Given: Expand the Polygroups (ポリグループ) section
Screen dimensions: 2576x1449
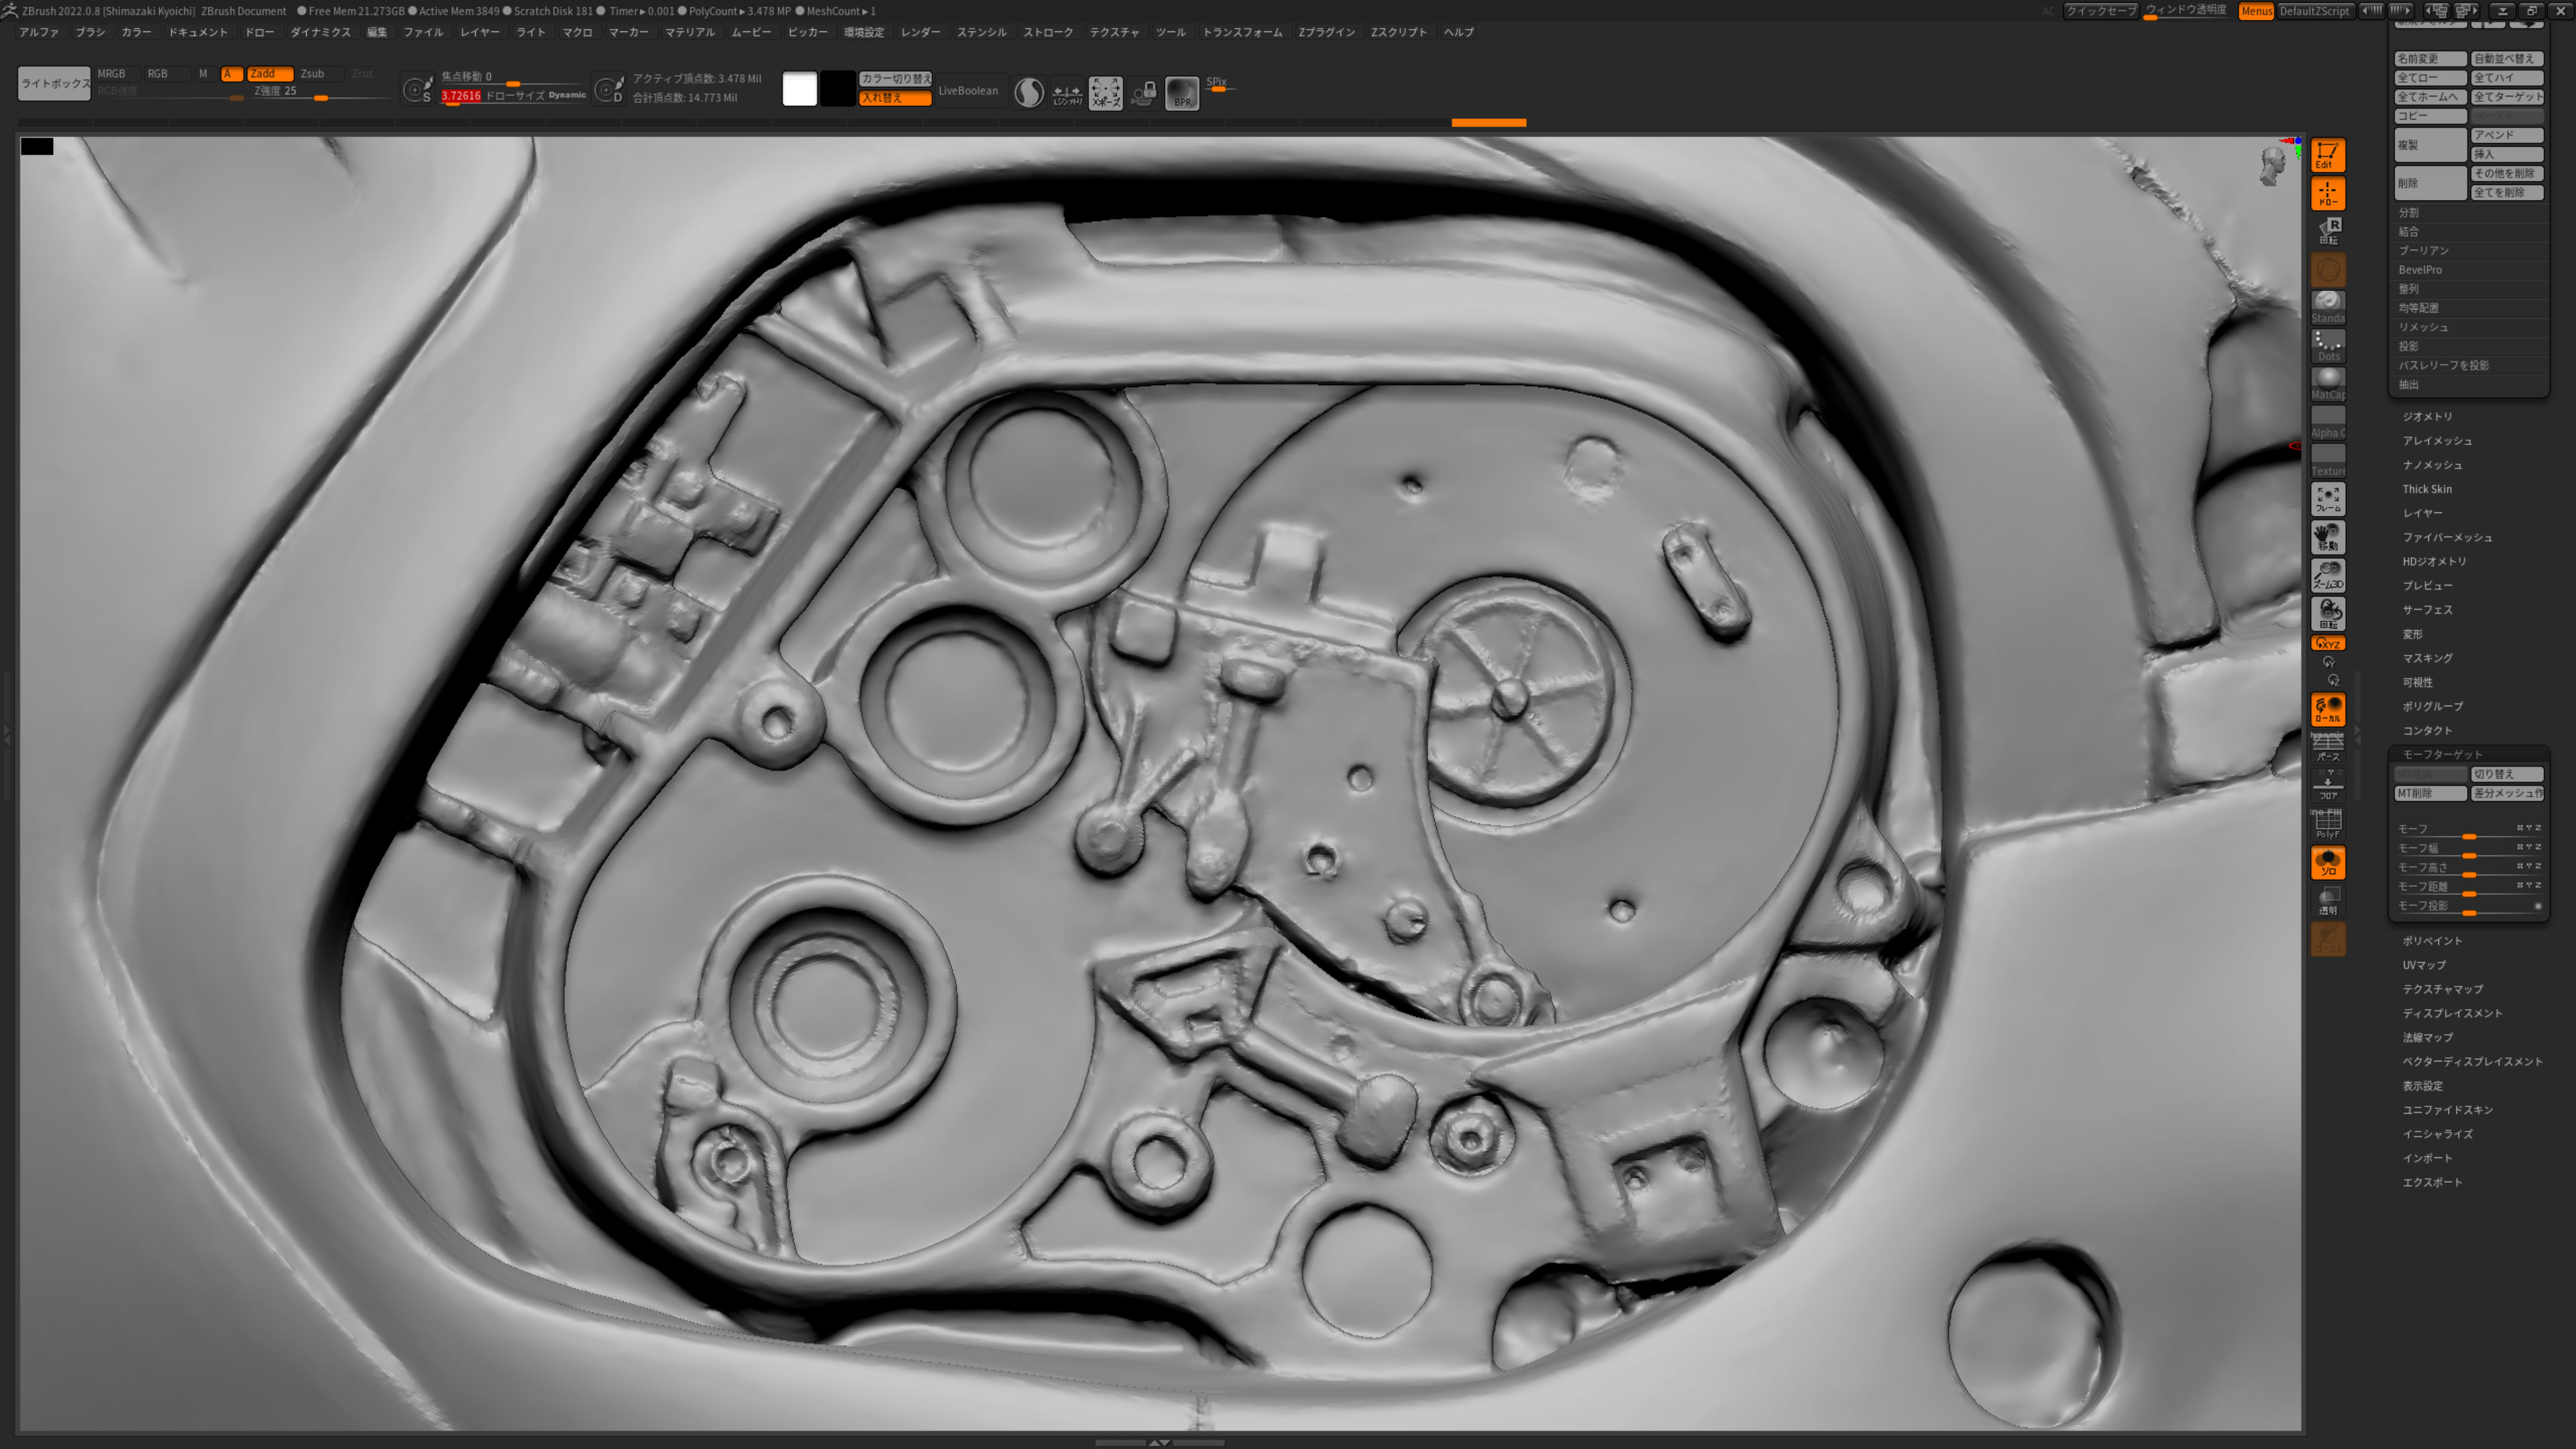Looking at the screenshot, I should 2432,706.
